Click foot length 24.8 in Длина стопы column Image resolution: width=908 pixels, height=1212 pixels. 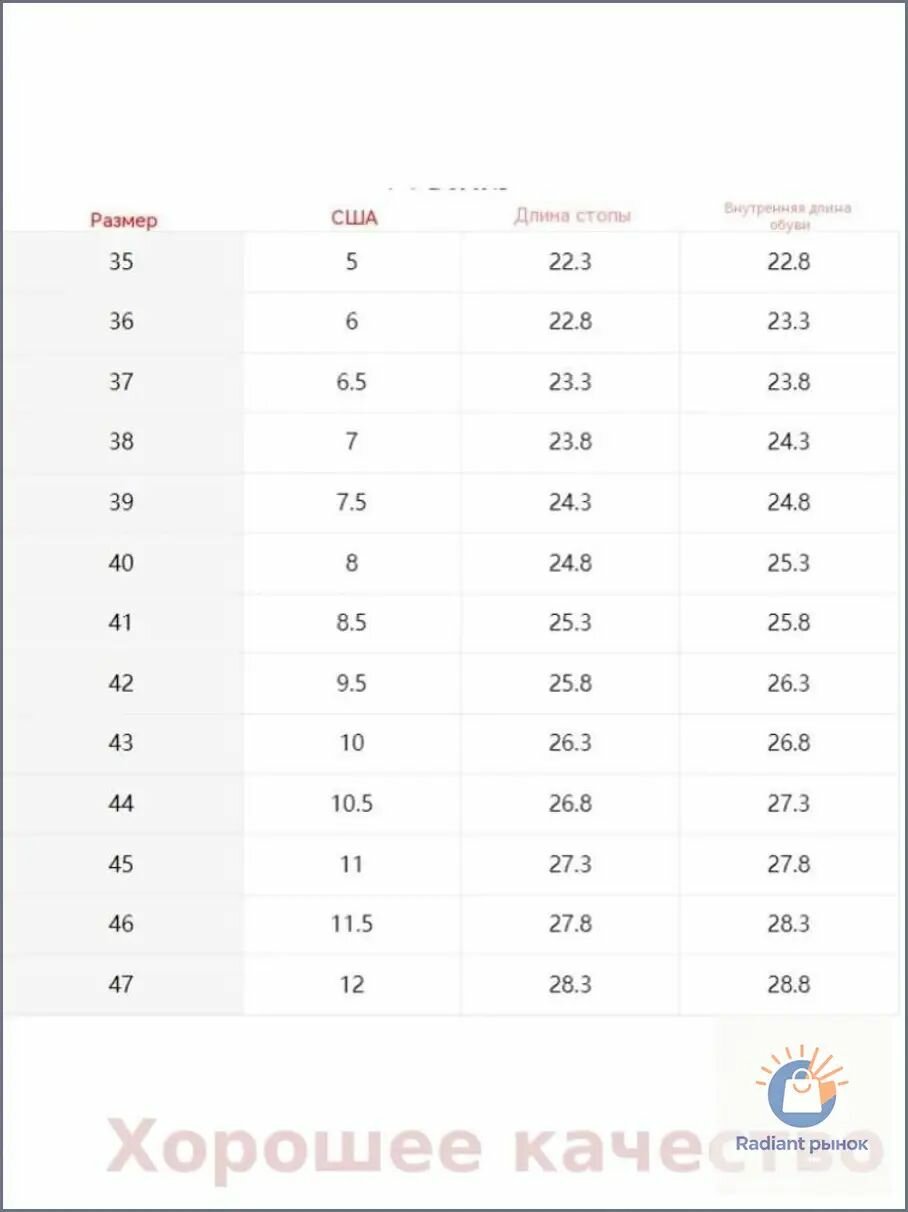tap(570, 563)
